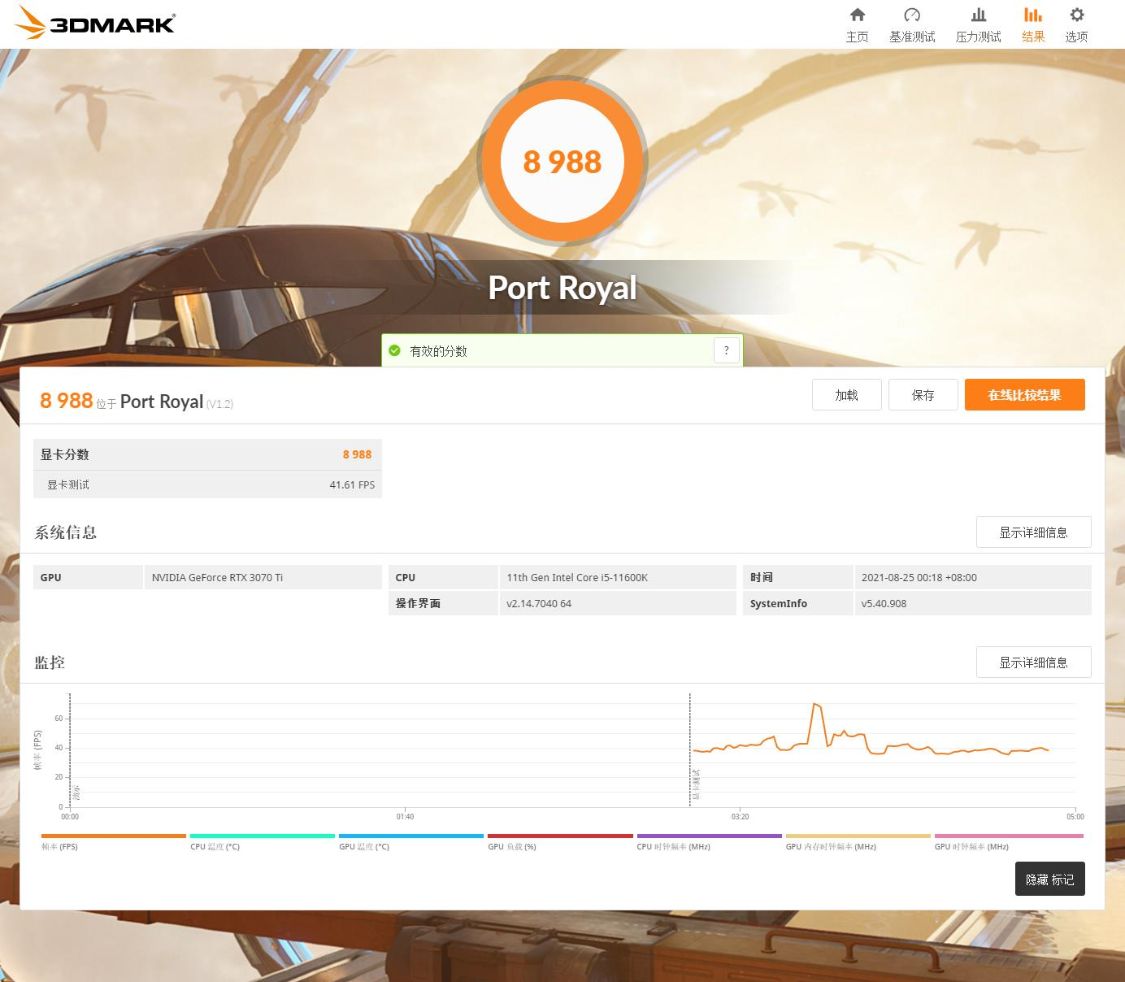Click the v5.40.908 SystemInfo value
This screenshot has height=982, width=1125.
tap(884, 603)
